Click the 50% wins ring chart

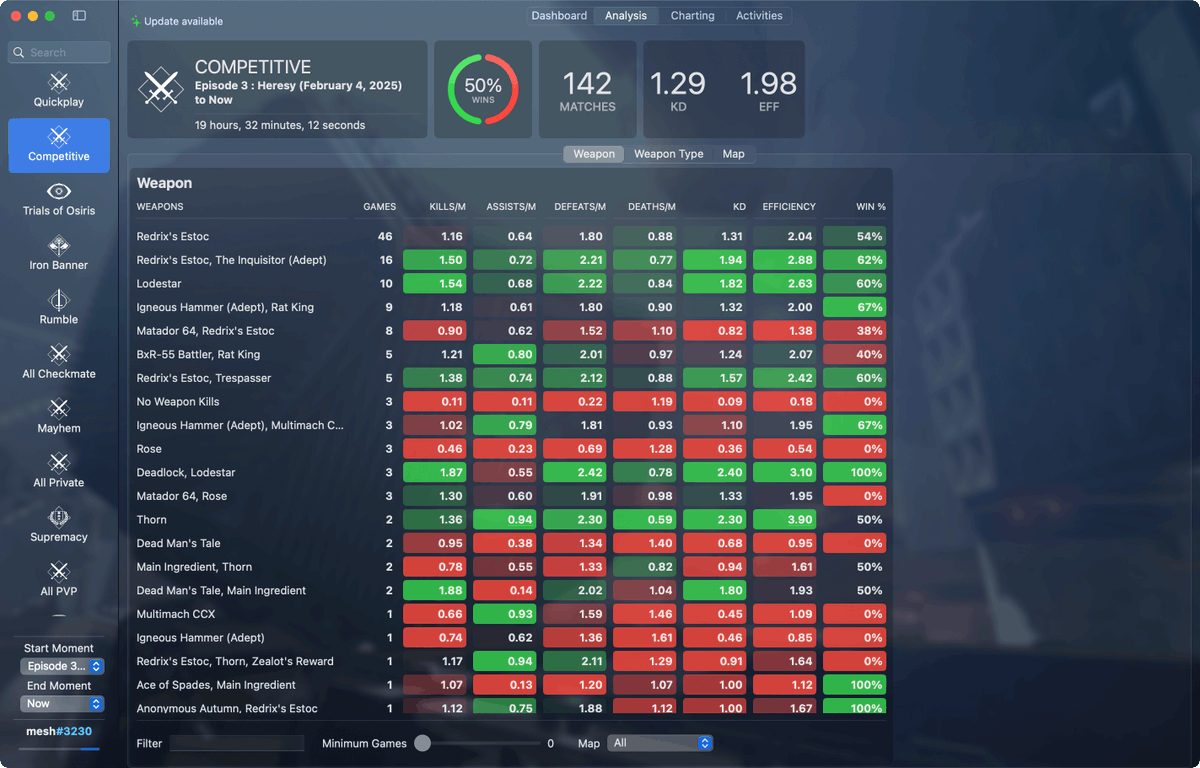pos(483,89)
